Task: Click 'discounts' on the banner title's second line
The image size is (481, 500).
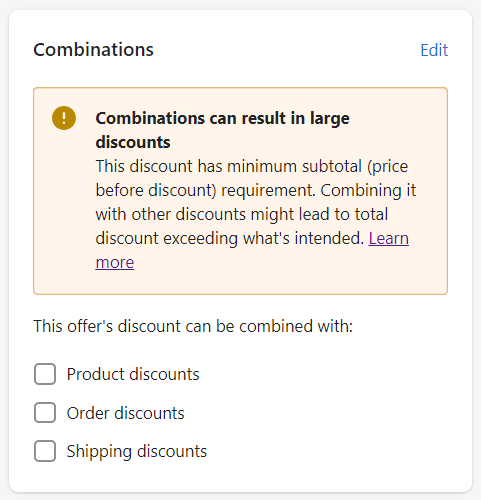Action: [133, 142]
